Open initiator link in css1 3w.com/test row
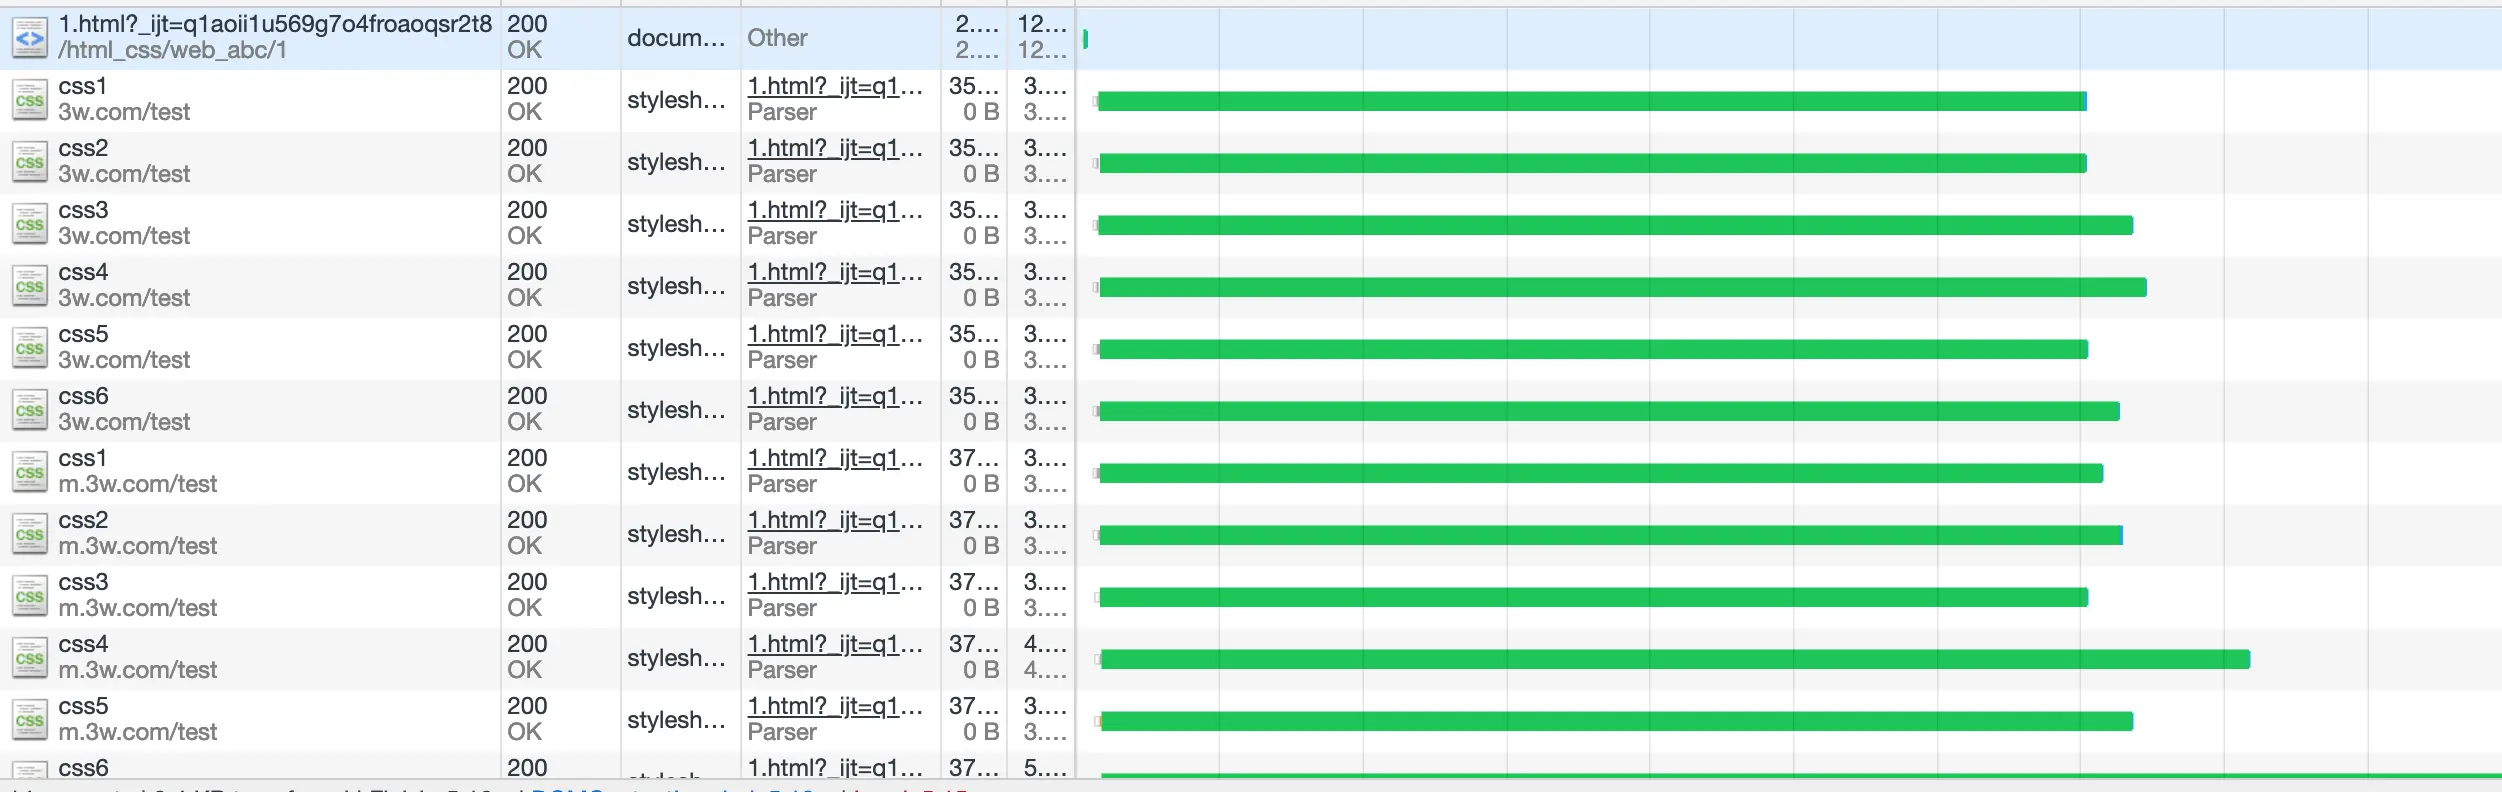 click(835, 86)
